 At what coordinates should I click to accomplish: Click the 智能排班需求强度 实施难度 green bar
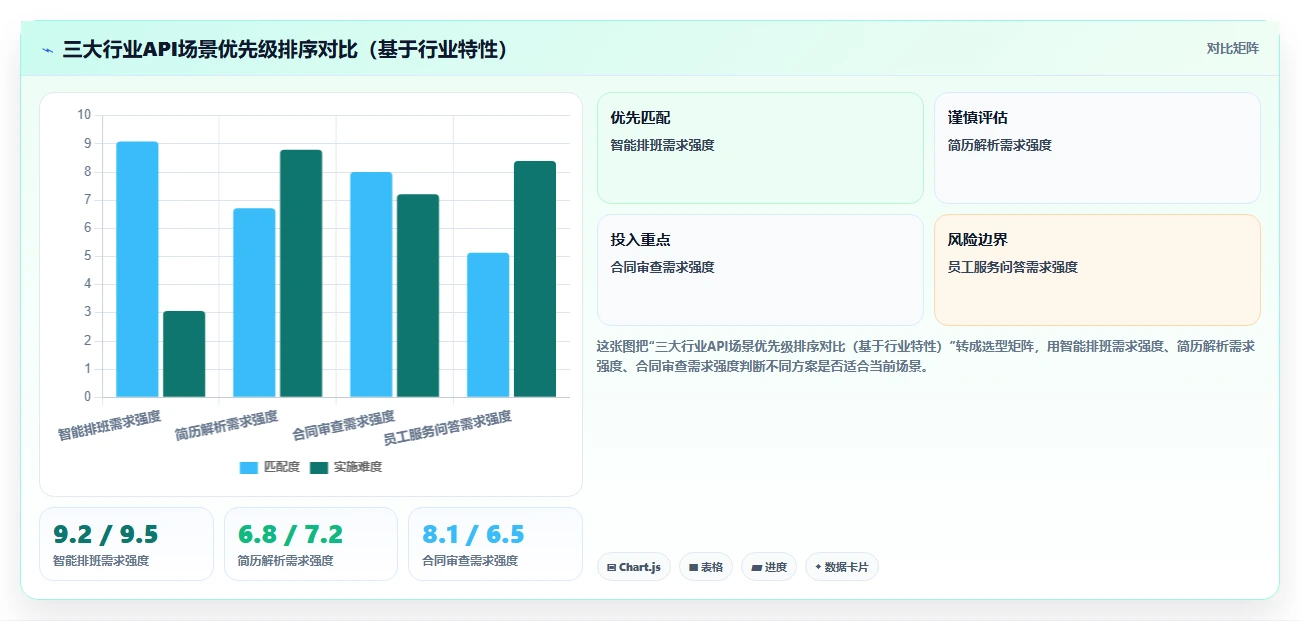pyautogui.click(x=184, y=354)
